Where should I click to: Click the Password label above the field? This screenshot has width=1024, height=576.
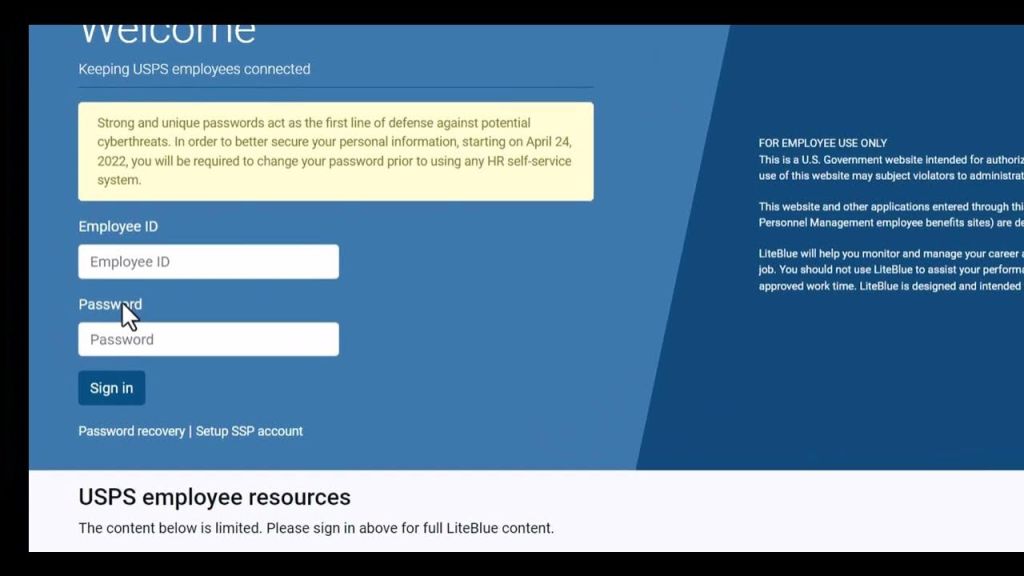click(110, 304)
